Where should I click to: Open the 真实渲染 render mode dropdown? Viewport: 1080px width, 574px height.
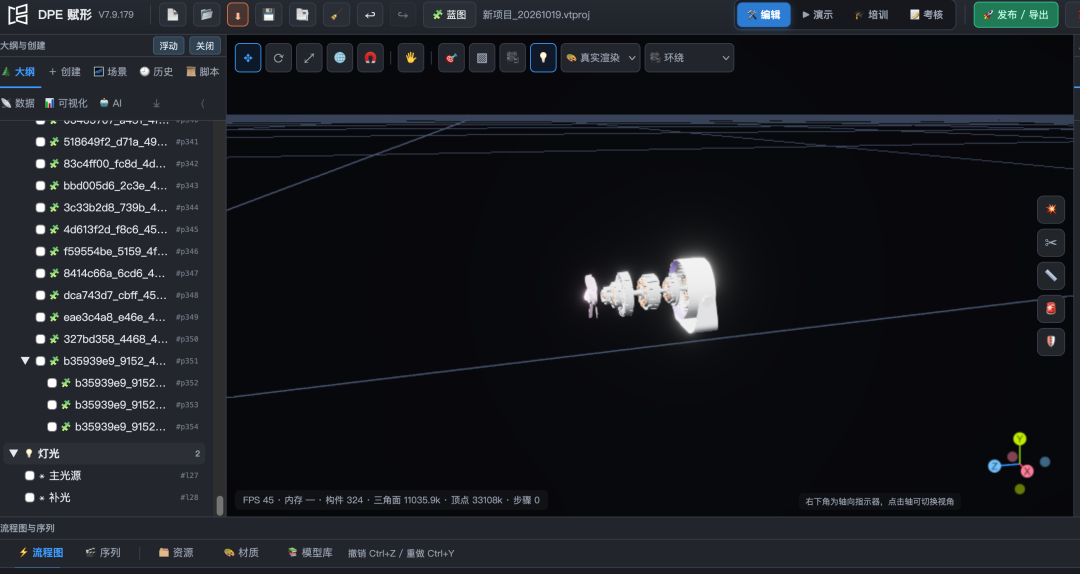tap(601, 58)
